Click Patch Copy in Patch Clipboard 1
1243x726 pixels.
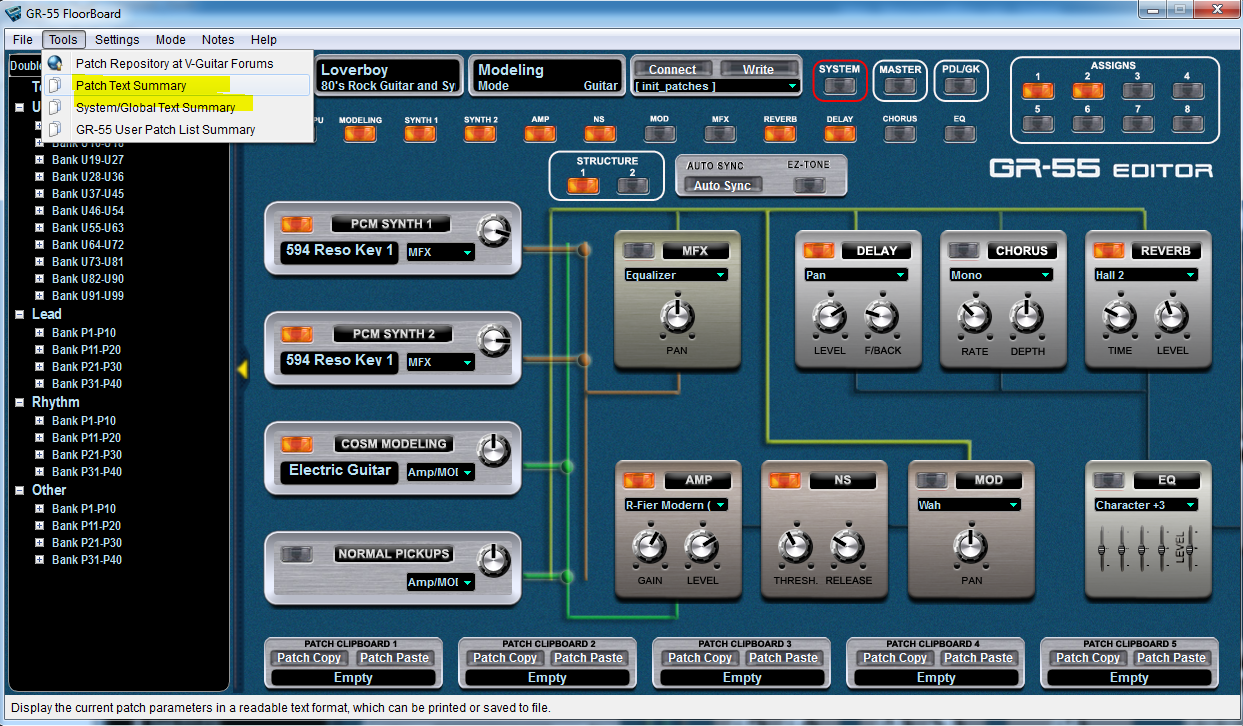tap(309, 658)
